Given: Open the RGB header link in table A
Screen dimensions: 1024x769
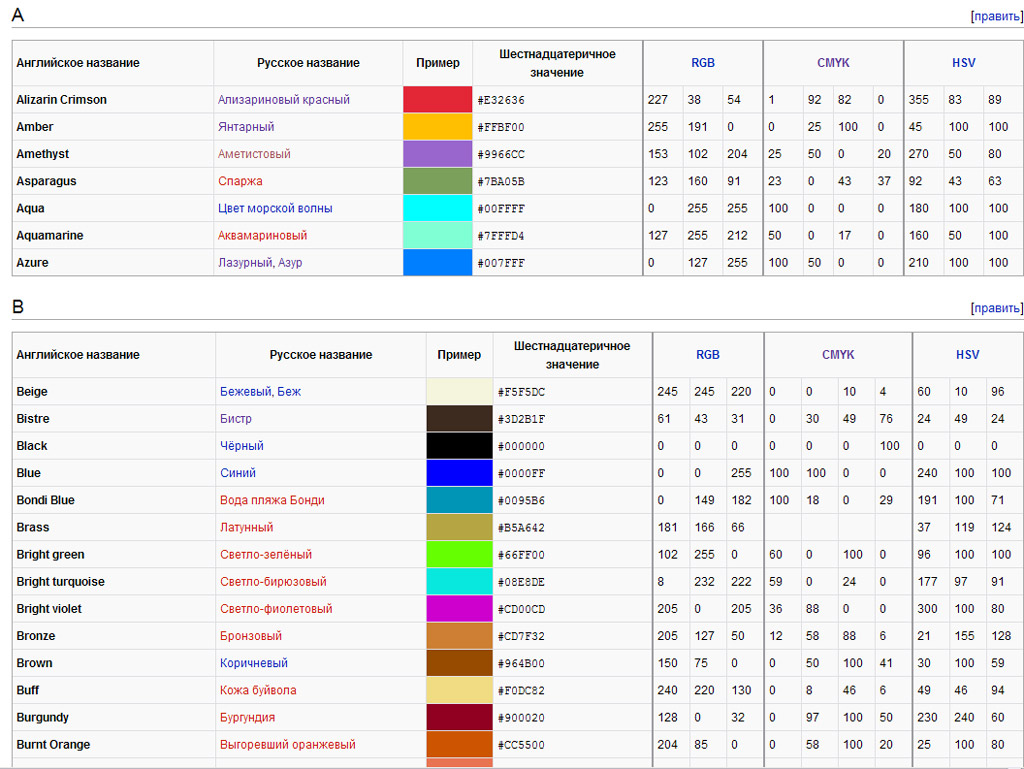Looking at the screenshot, I should click(x=703, y=63).
